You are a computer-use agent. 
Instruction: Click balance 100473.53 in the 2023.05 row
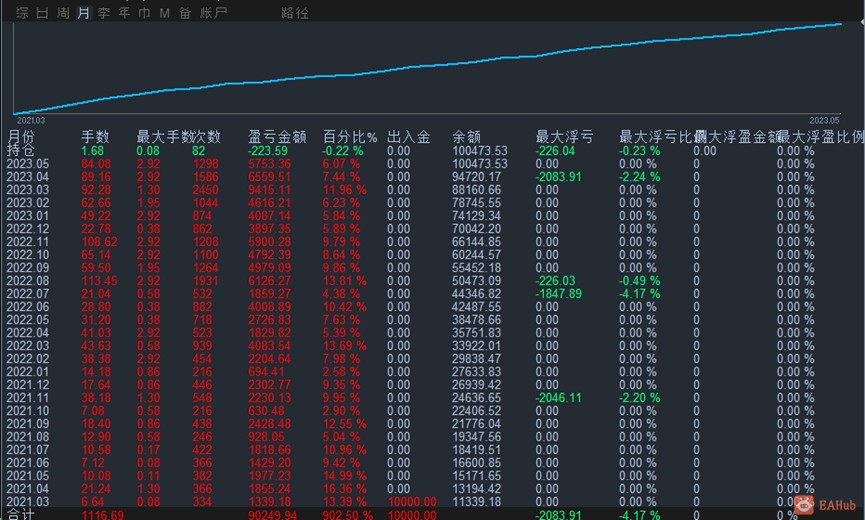pos(479,164)
